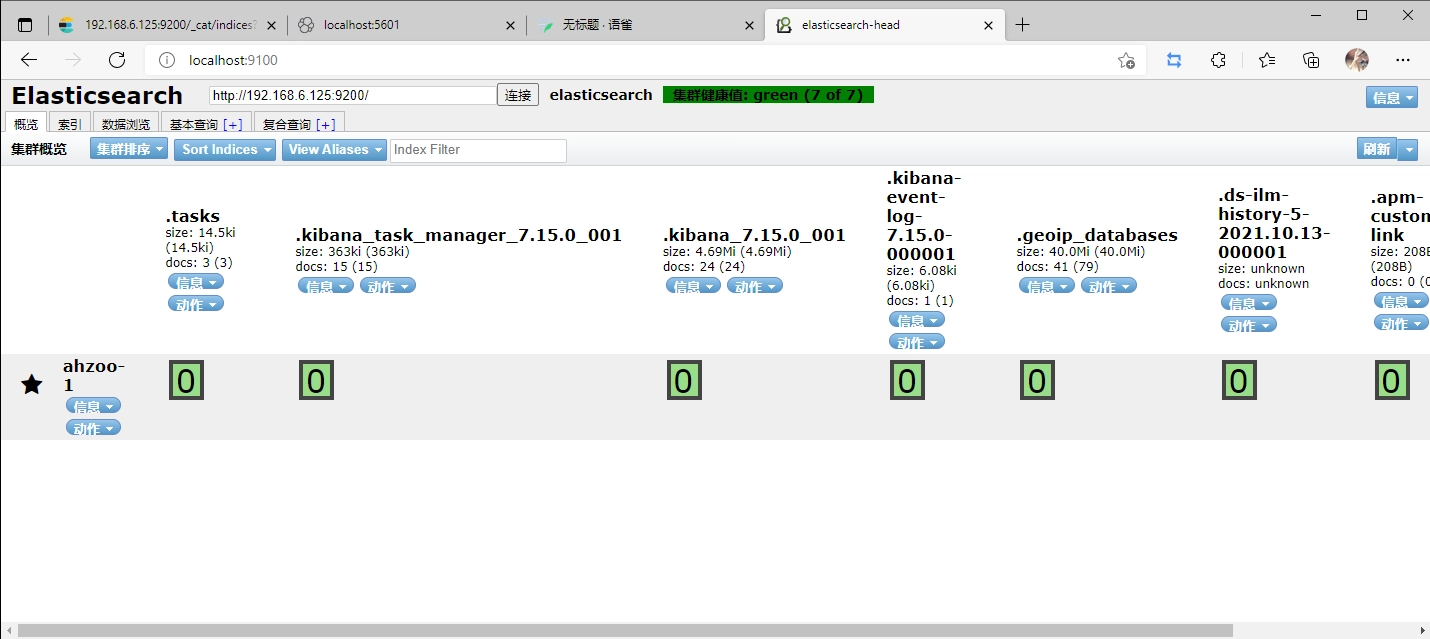Click the 连接 connect button
The image size is (1430, 639).
tap(518, 95)
